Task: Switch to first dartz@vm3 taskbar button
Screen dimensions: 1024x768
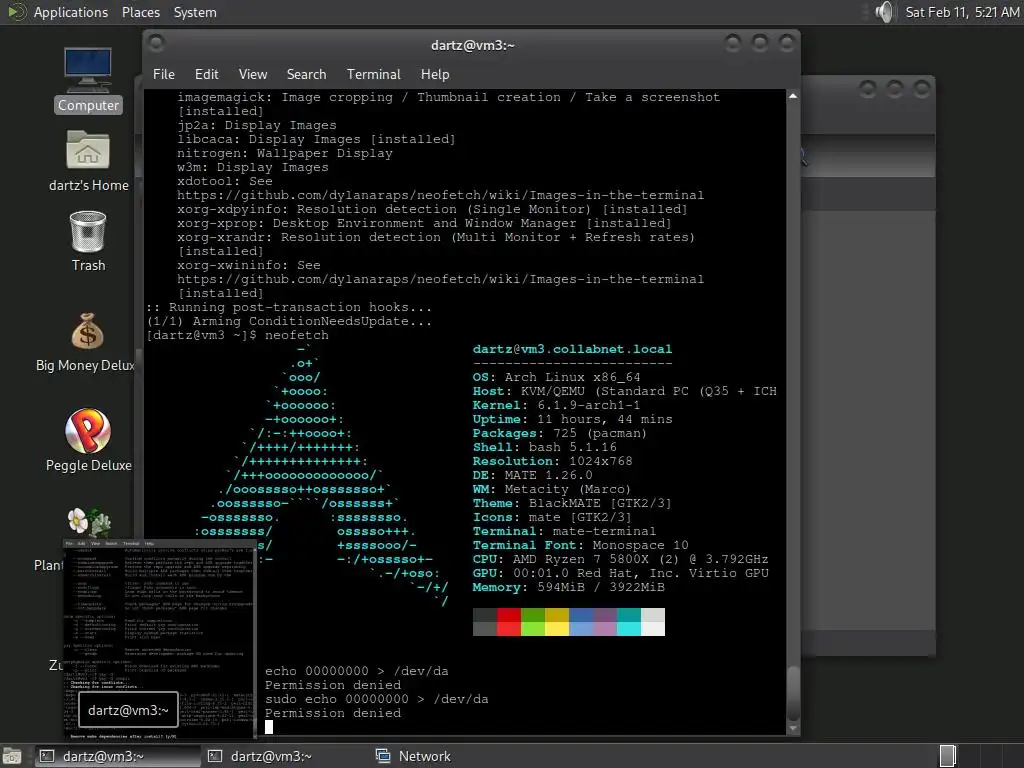Action: pyautogui.click(x=116, y=756)
